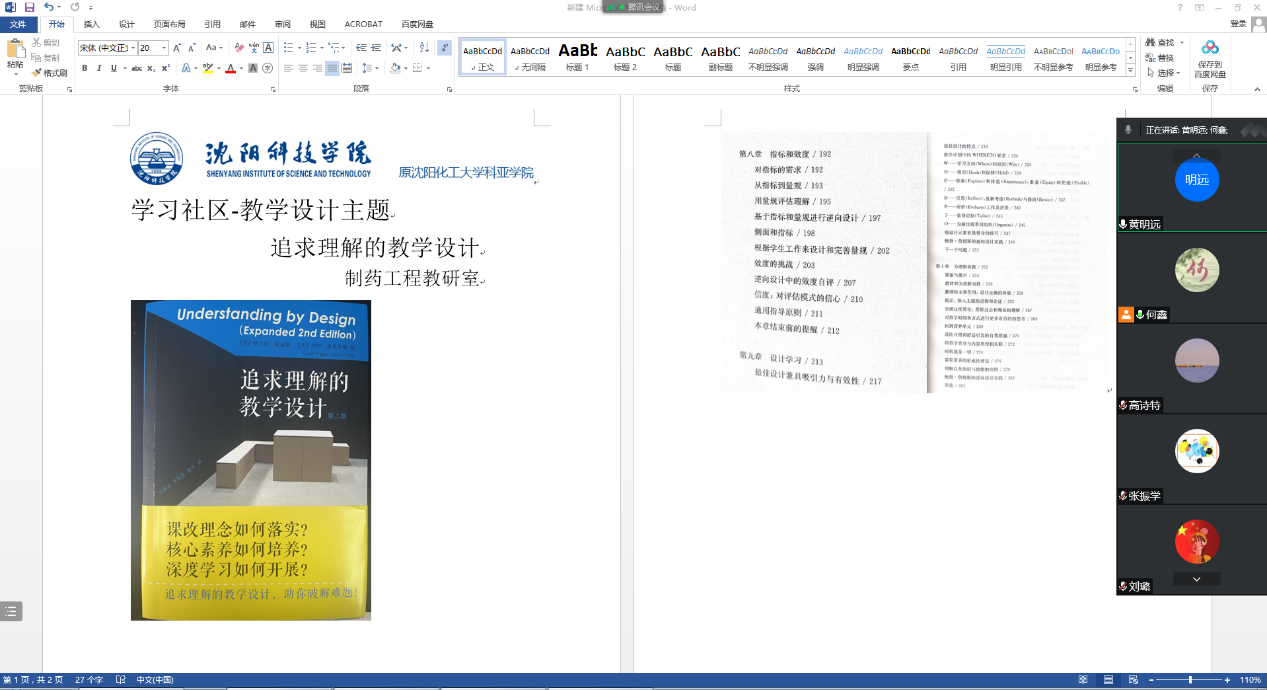The height and width of the screenshot is (690, 1267).
Task: Click the zoom slider in the status bar
Action: tap(1189, 680)
